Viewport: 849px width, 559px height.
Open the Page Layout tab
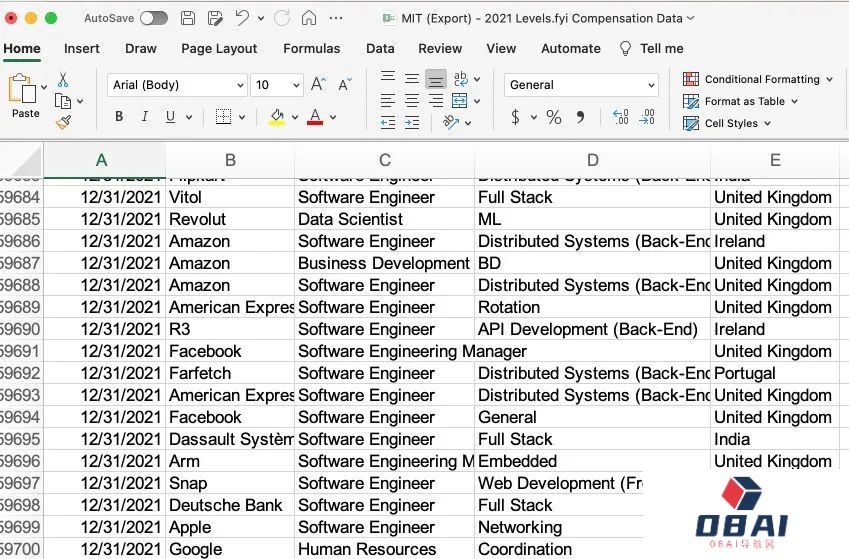pos(219,49)
